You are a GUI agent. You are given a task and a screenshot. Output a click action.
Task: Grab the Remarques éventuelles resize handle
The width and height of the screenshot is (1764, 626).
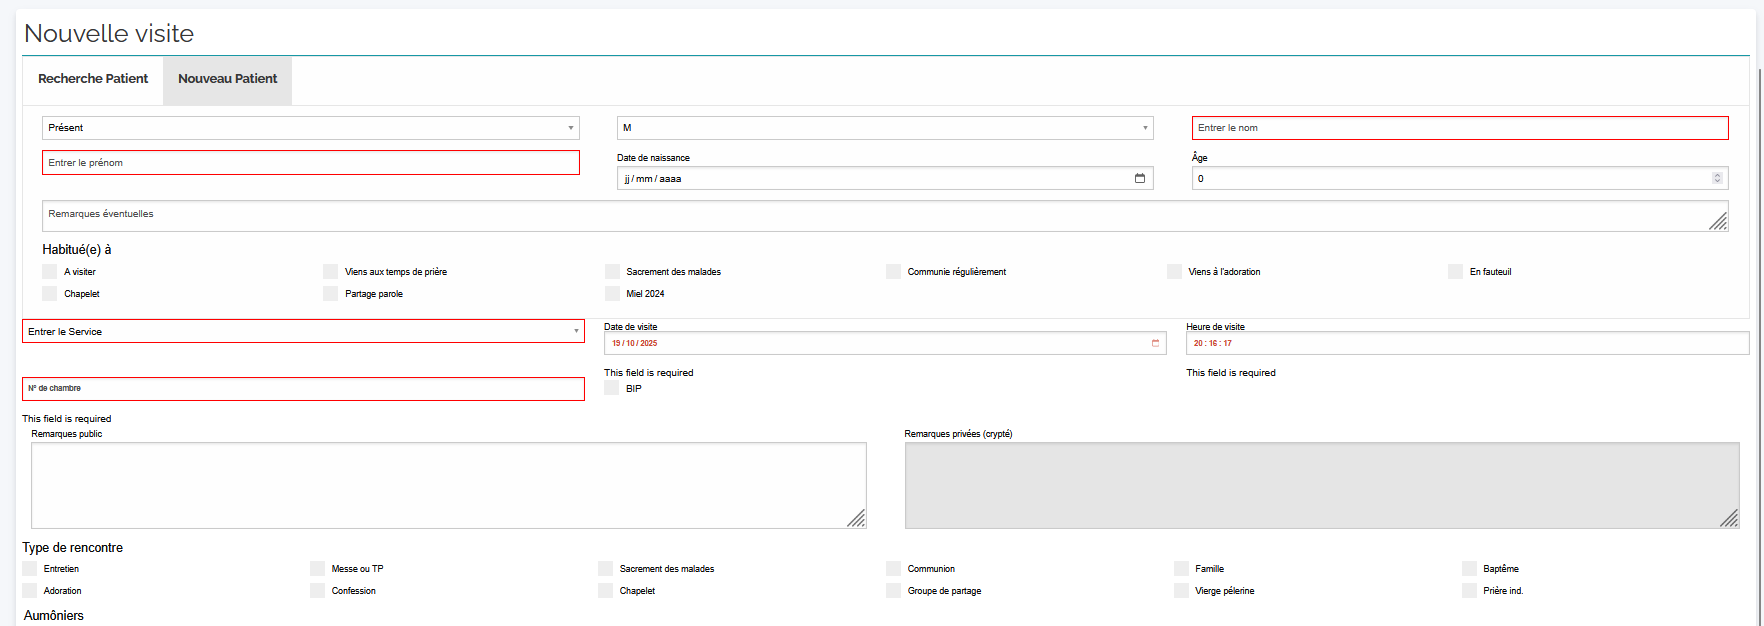click(x=1718, y=222)
